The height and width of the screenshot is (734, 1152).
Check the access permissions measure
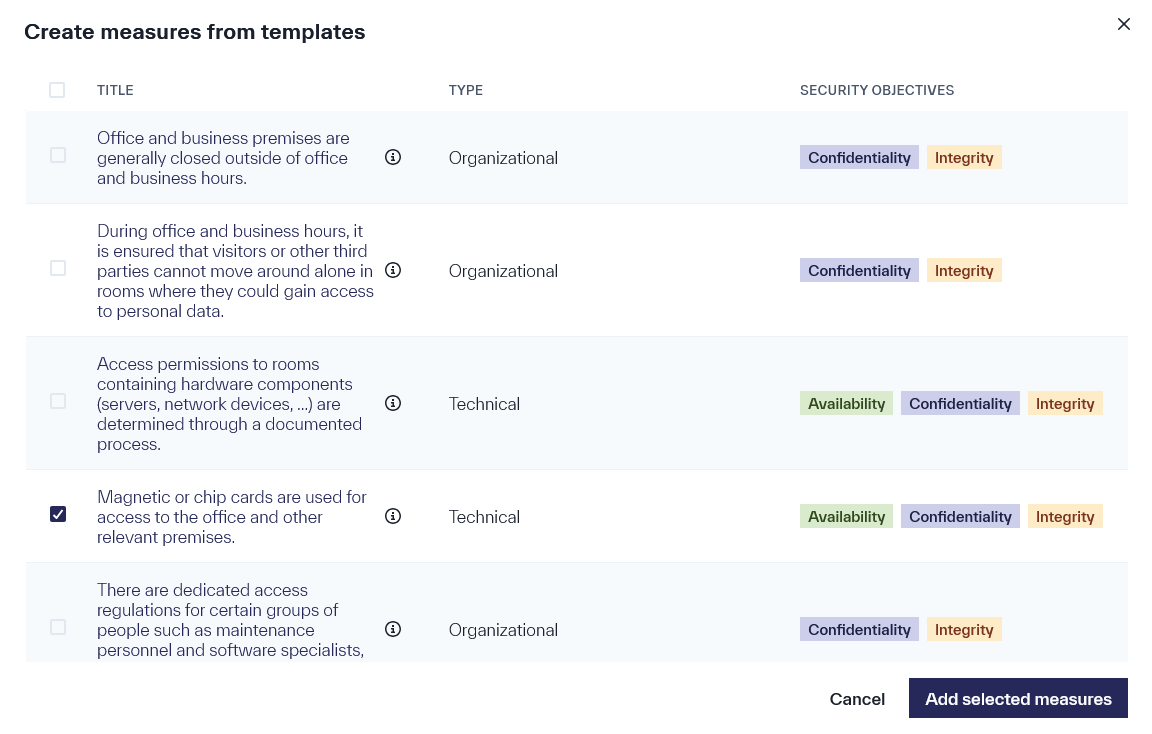tap(57, 401)
